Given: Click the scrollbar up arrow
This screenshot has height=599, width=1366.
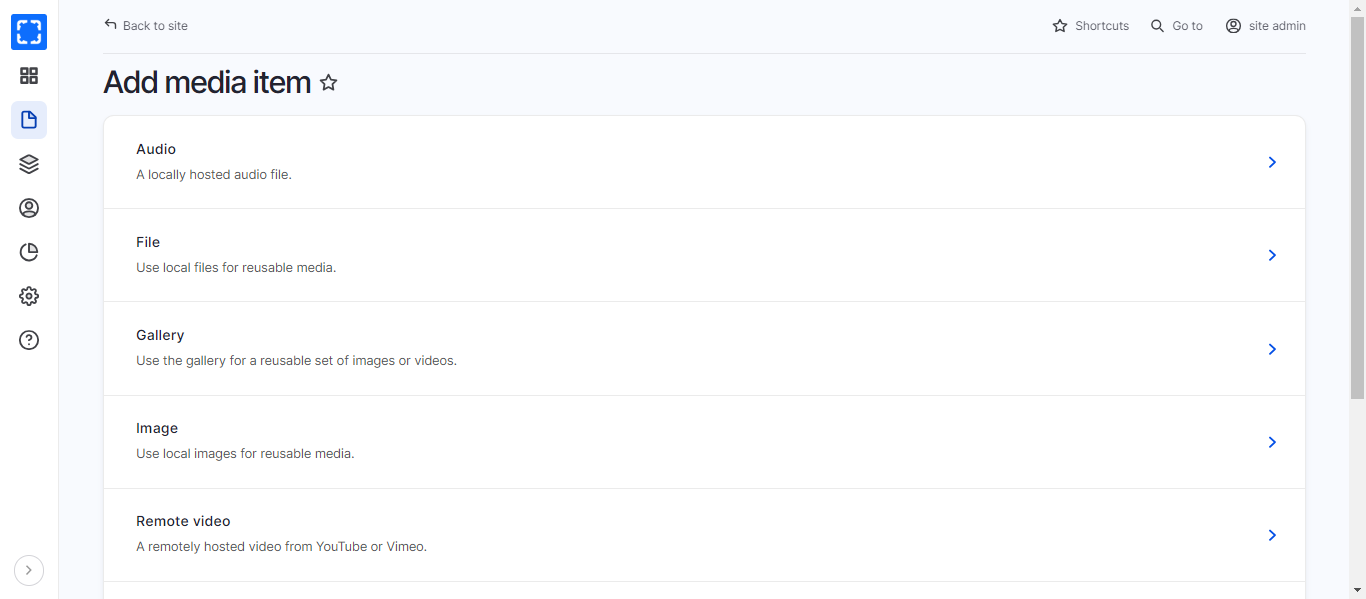Looking at the screenshot, I should coord(1357,8).
